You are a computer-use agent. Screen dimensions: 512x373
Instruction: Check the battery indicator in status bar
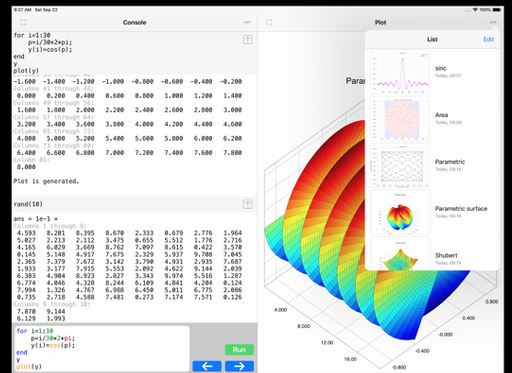pyautogui.click(x=496, y=10)
